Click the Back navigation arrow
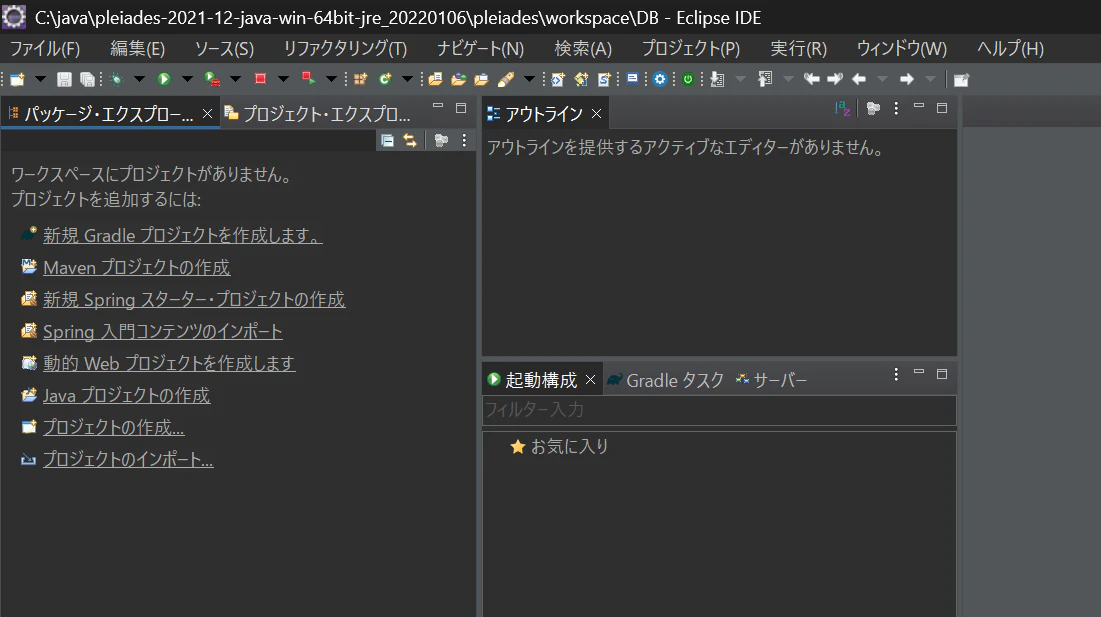Viewport: 1101px width, 617px height. (x=859, y=79)
